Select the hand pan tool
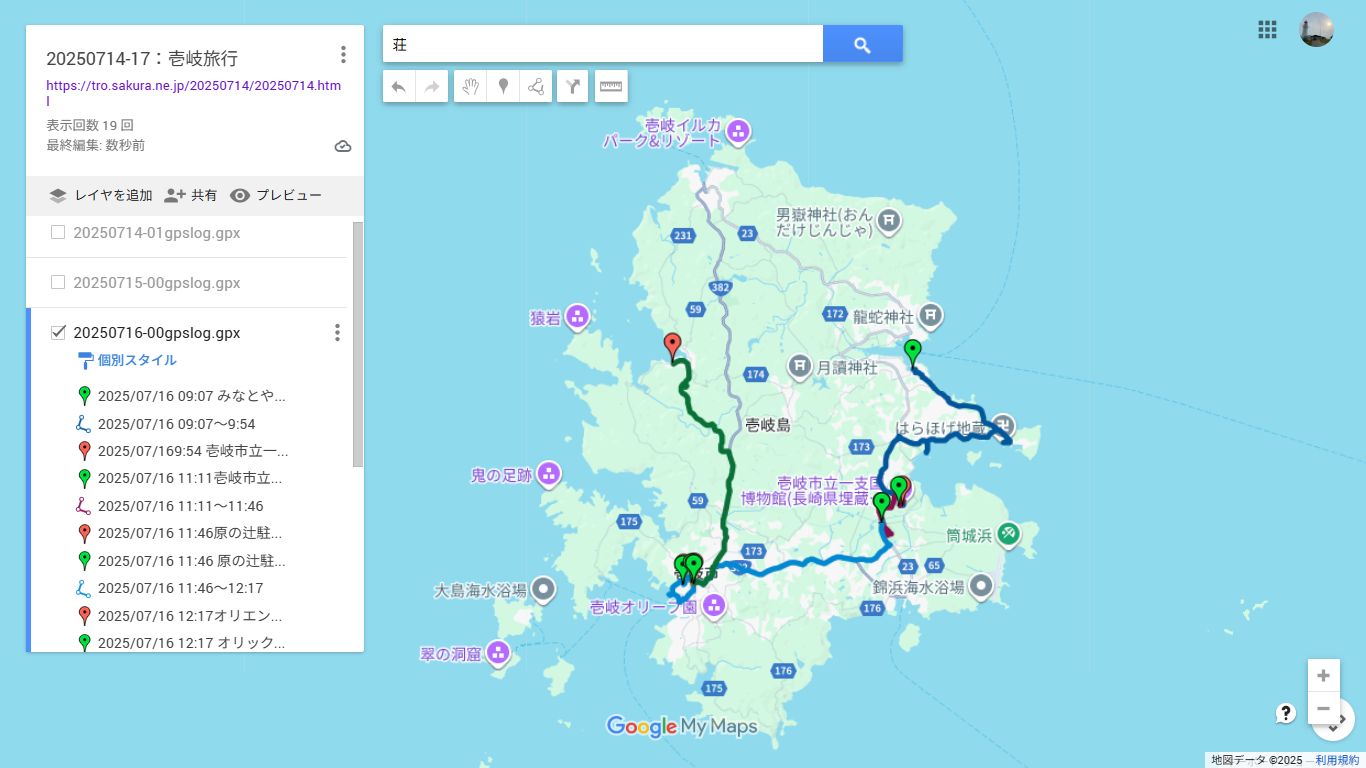The height and width of the screenshot is (768, 1366). click(x=470, y=87)
